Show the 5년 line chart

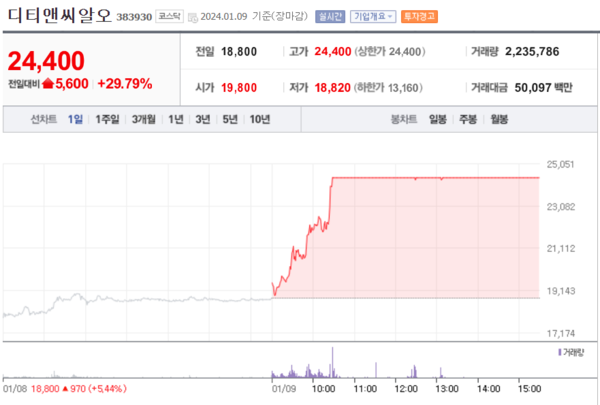click(x=230, y=119)
